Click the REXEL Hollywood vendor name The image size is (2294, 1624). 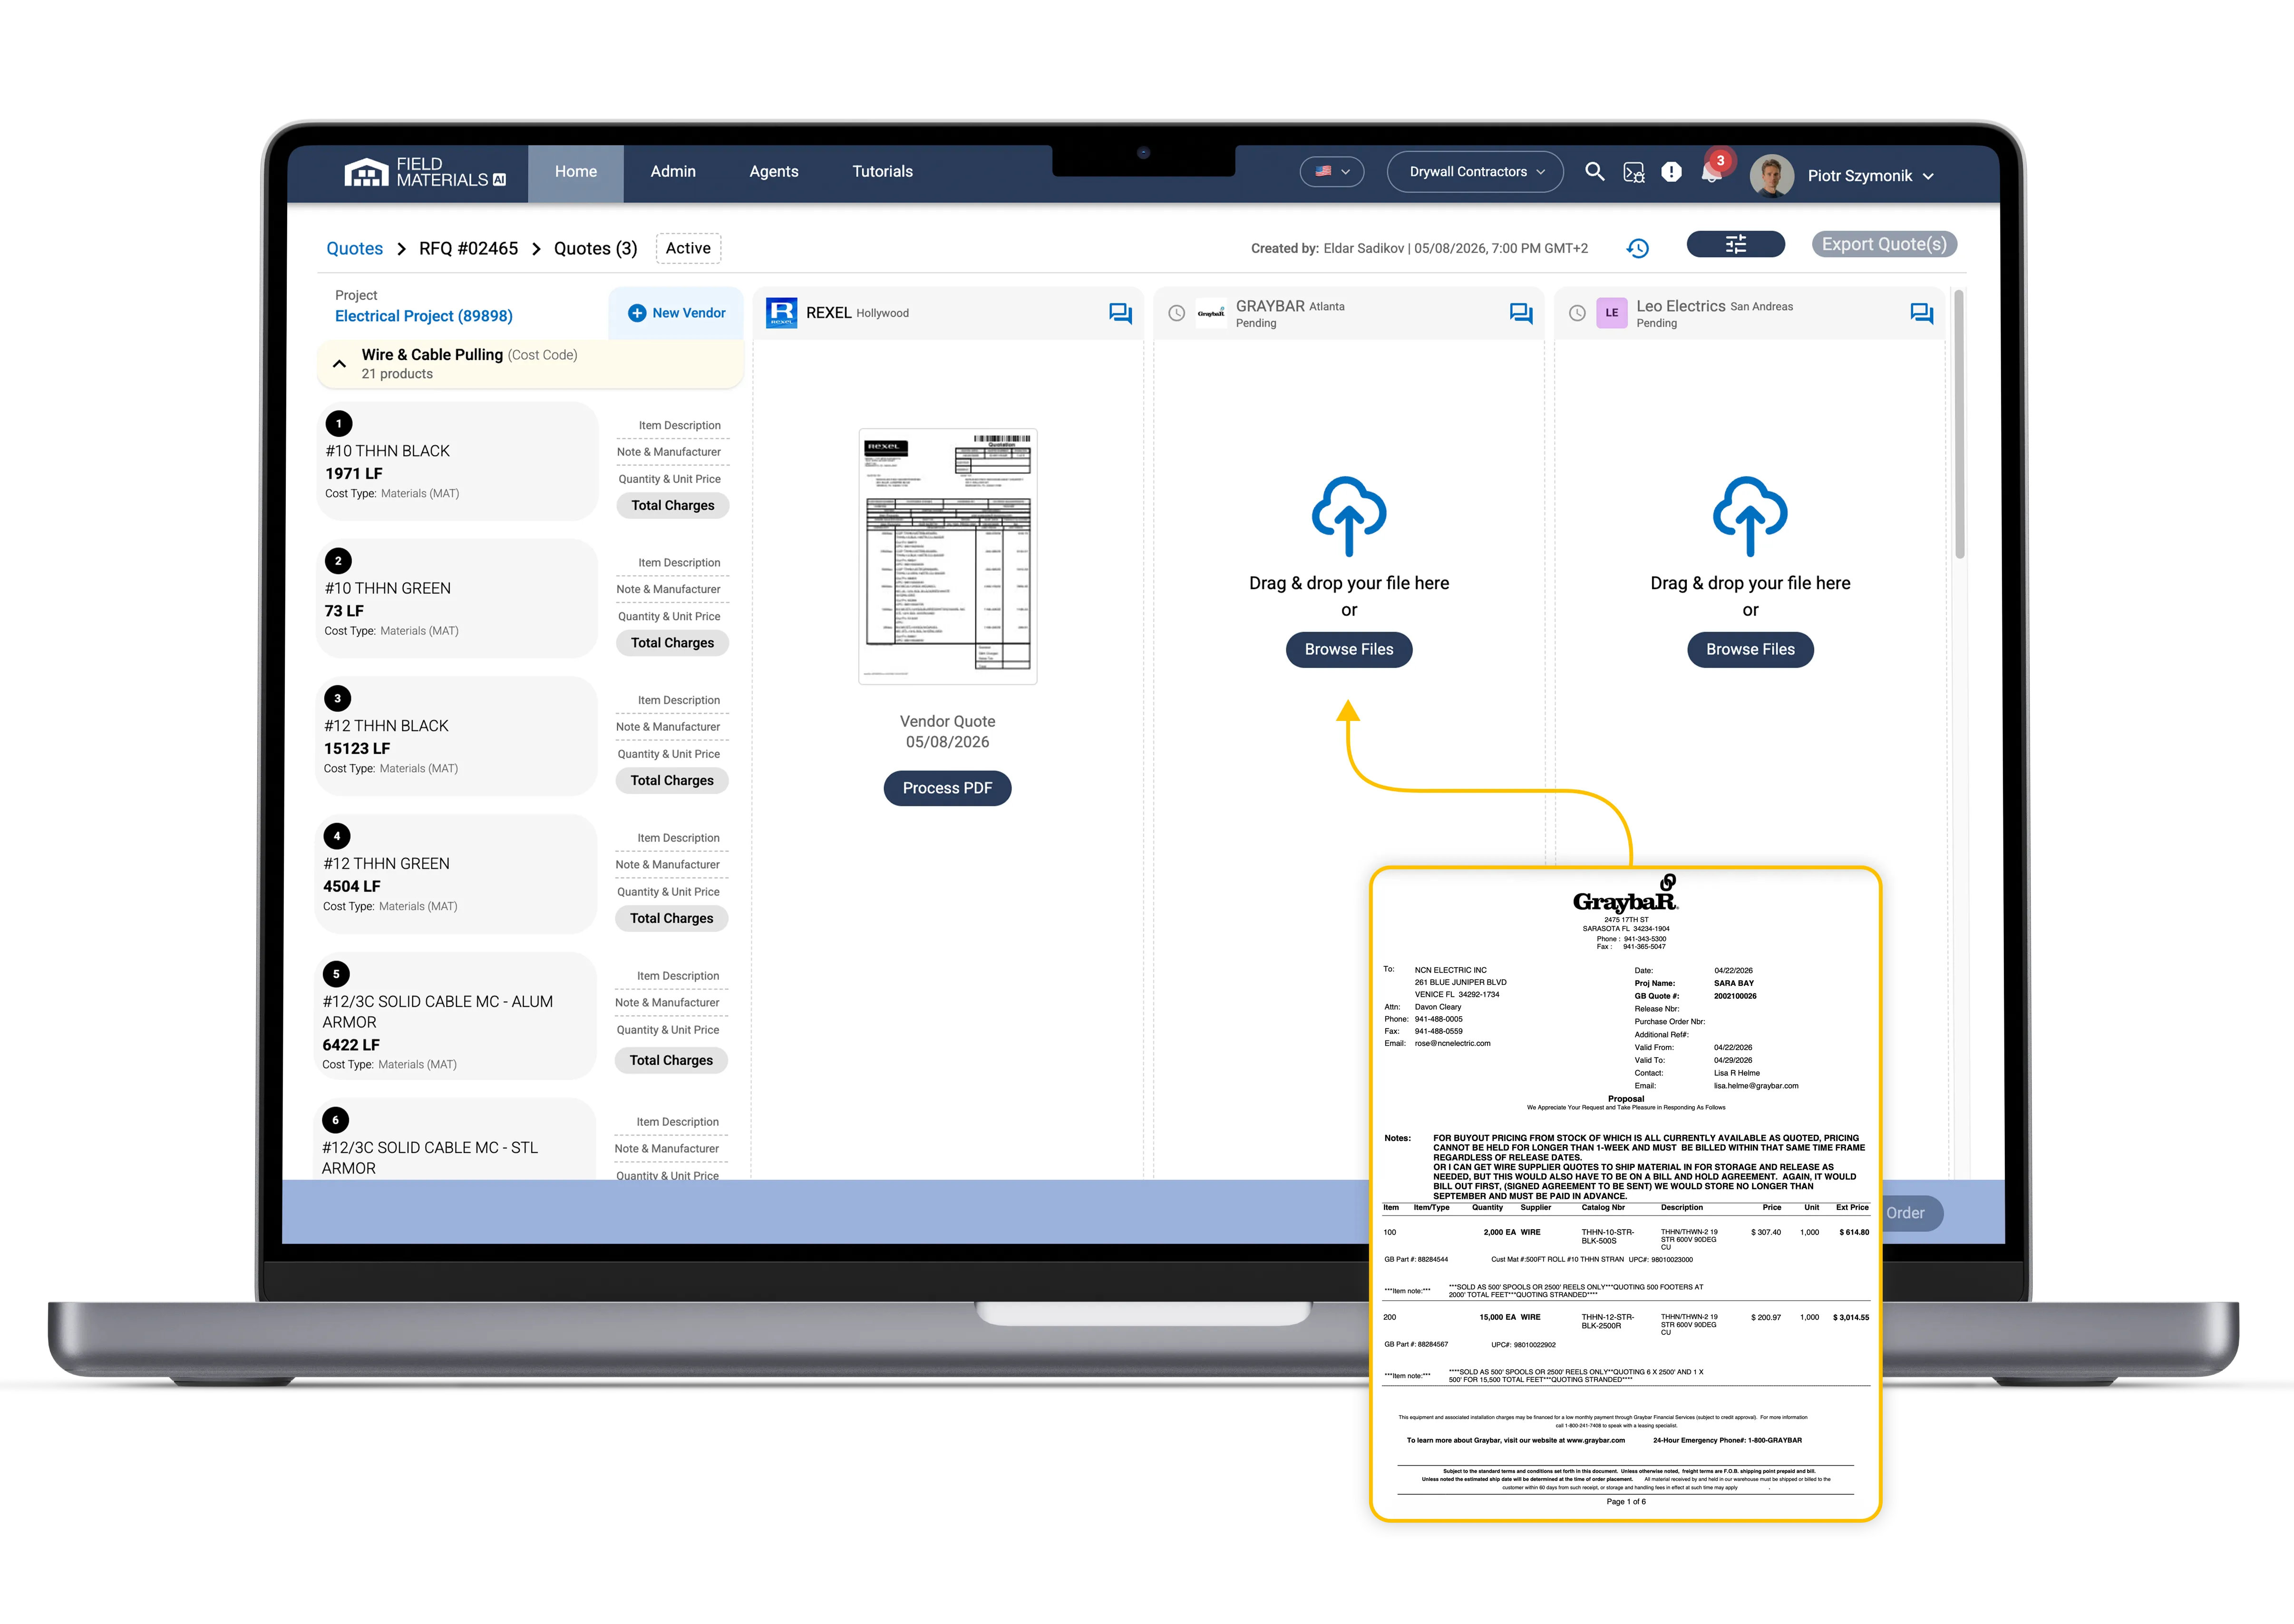coord(857,313)
